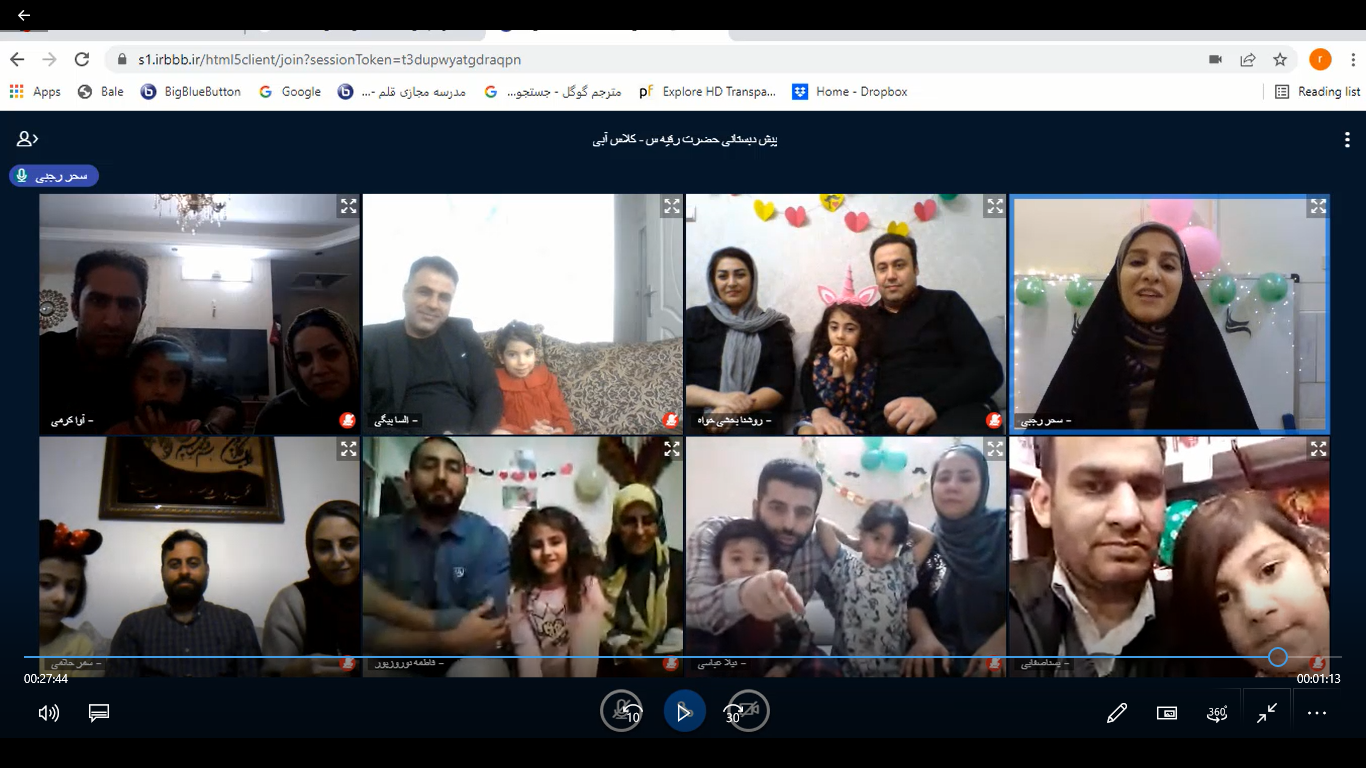Viewport: 1366px width, 768px height.
Task: Open the Home - Dropbox bookmark
Action: tap(850, 91)
